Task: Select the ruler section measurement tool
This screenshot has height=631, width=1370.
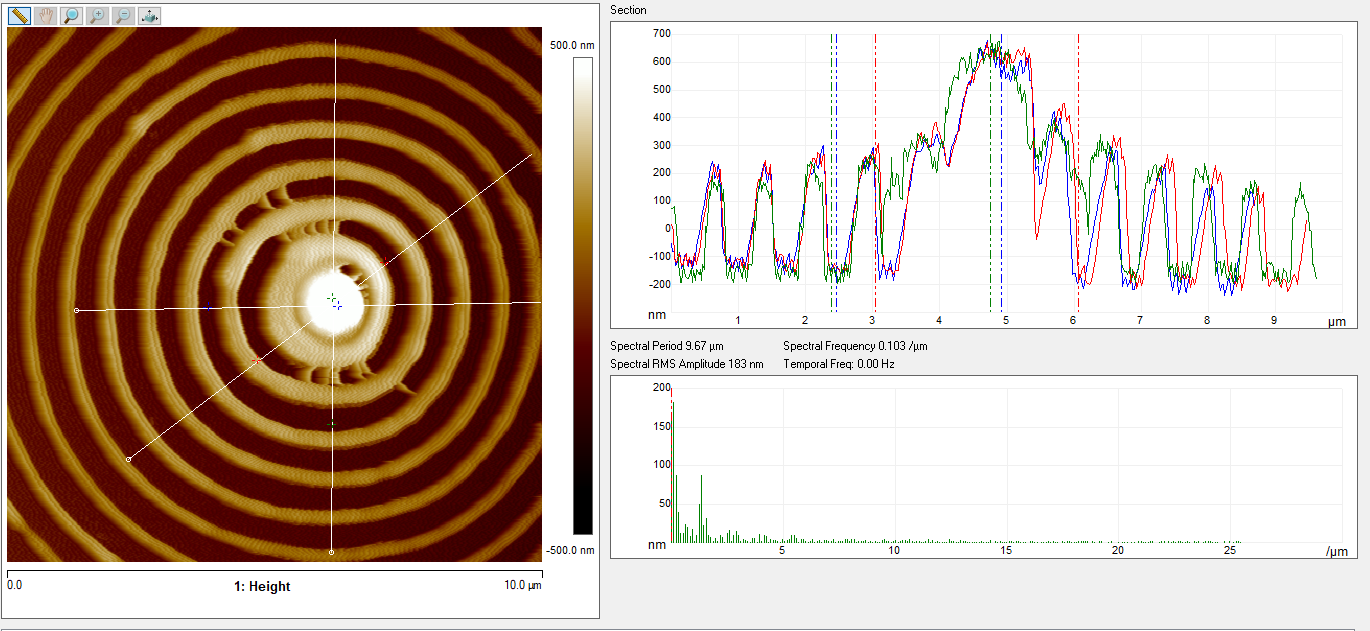Action: (x=20, y=16)
